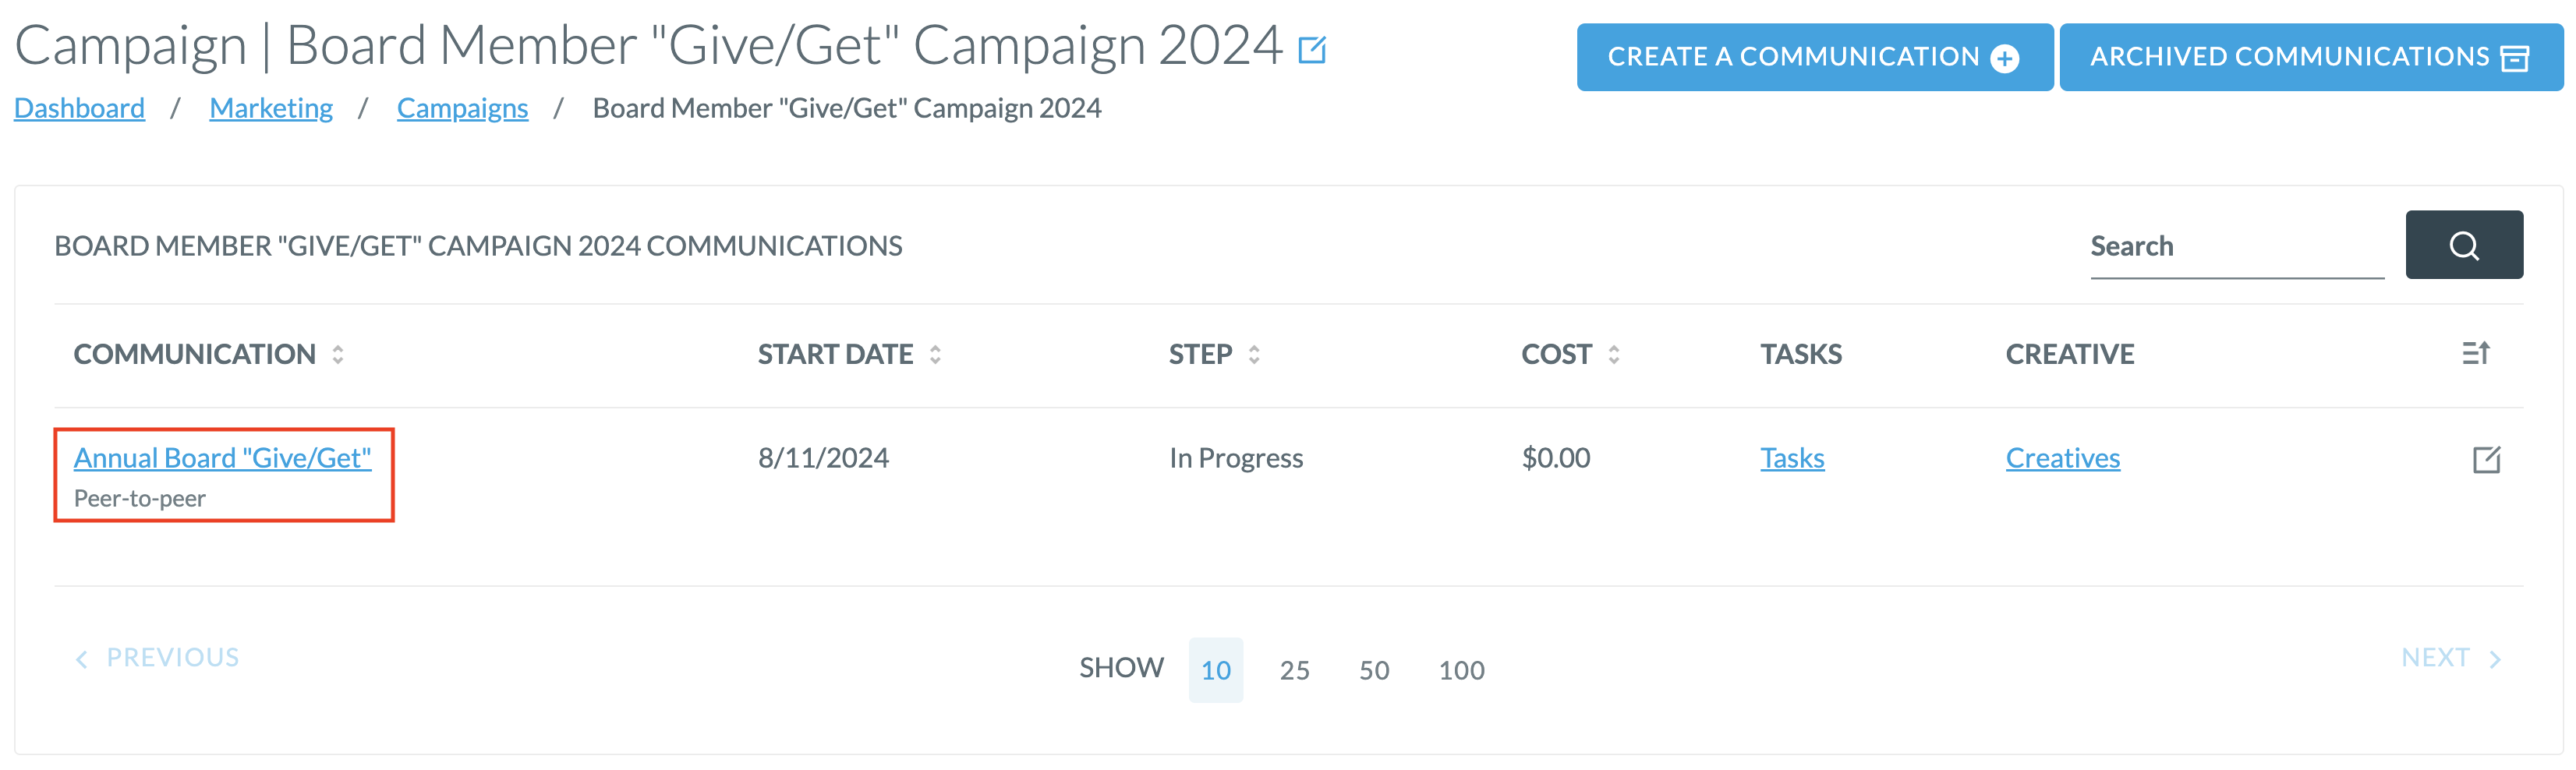The height and width of the screenshot is (770, 2576).
Task: Click the edit icon for the Annual Board row
Action: [2486, 459]
